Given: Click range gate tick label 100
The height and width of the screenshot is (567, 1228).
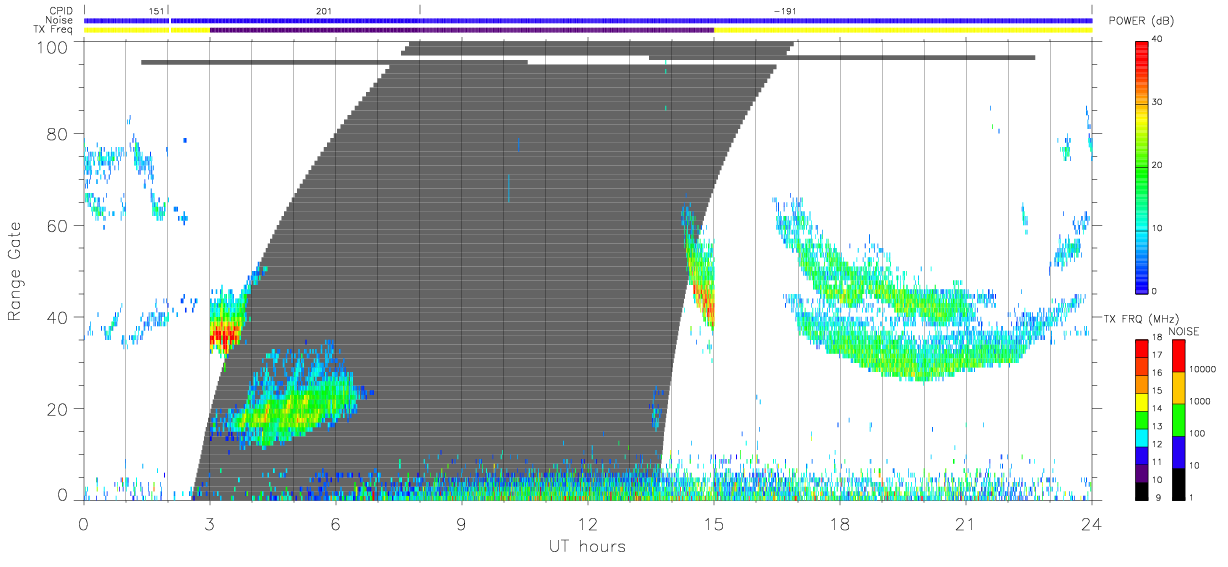Looking at the screenshot, I should click(x=54, y=46).
